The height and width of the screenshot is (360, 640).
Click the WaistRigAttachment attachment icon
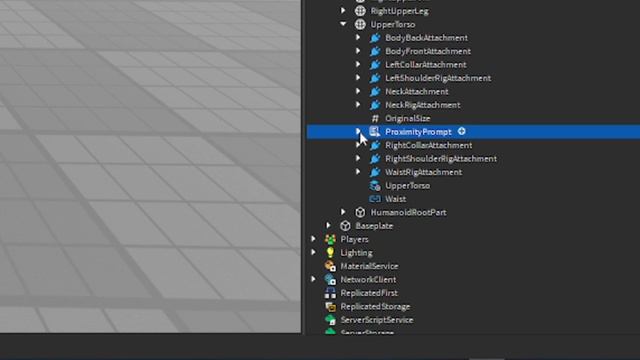point(375,173)
